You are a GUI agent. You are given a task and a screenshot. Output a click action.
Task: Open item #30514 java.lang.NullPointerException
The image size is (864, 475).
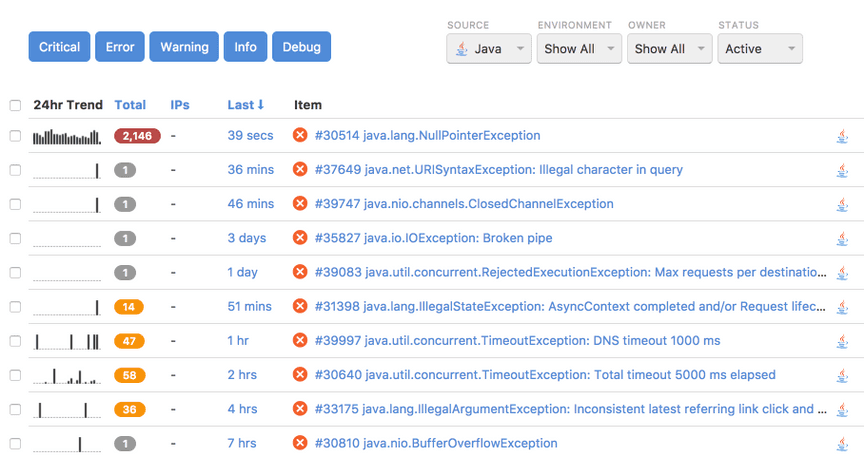point(427,136)
